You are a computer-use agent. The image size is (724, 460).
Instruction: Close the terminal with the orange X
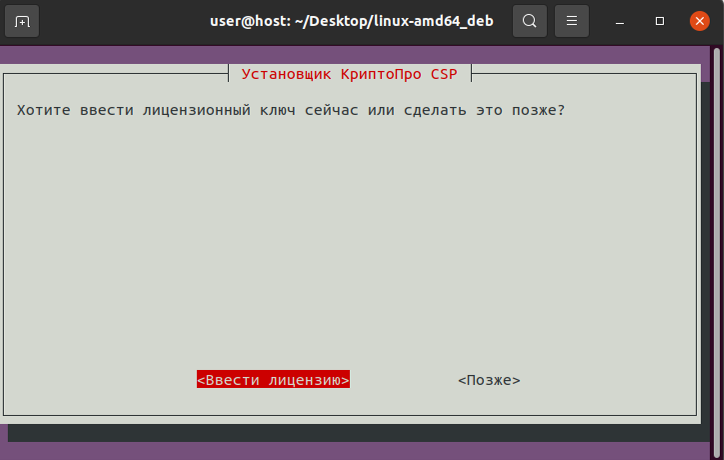coord(698,21)
